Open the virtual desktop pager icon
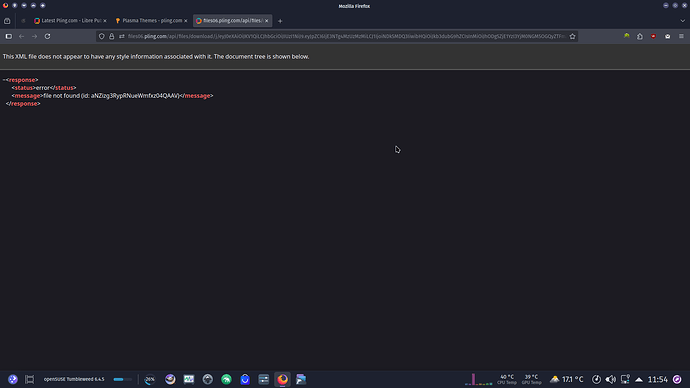Image resolution: width=690 pixels, height=388 pixels. [x=29, y=379]
